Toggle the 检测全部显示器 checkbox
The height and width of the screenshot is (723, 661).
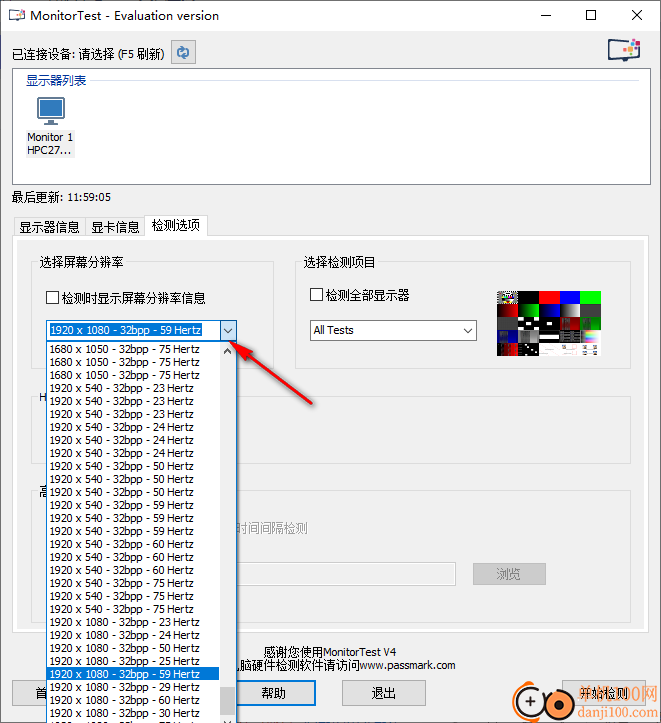coord(316,295)
